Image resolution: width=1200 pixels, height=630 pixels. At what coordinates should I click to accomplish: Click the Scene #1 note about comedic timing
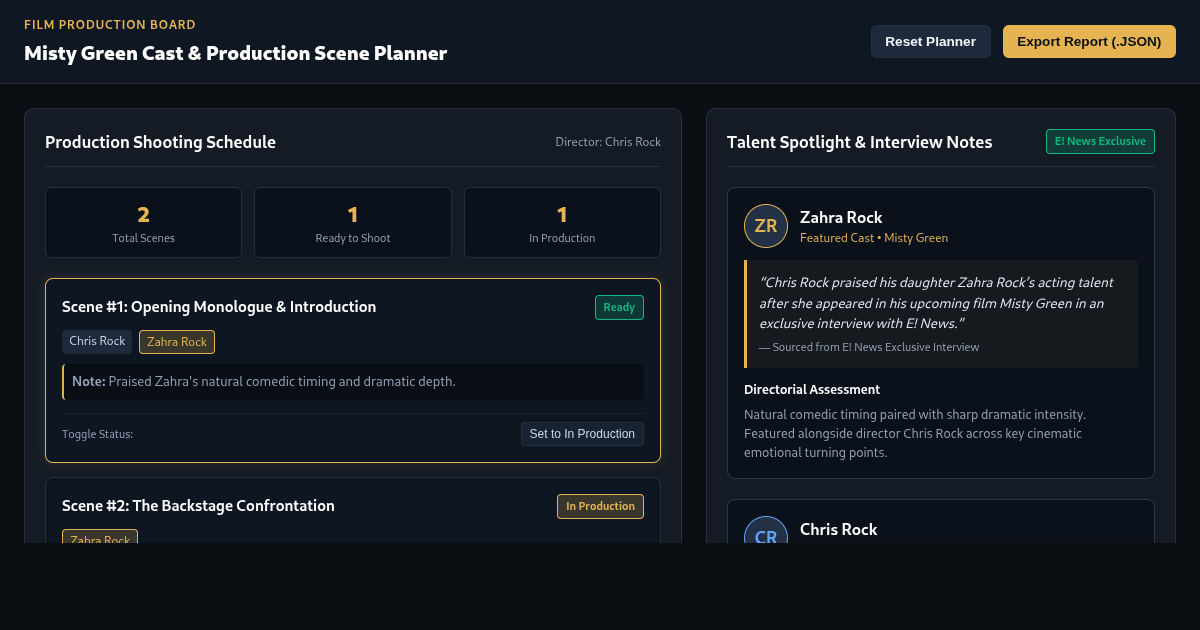coord(353,382)
